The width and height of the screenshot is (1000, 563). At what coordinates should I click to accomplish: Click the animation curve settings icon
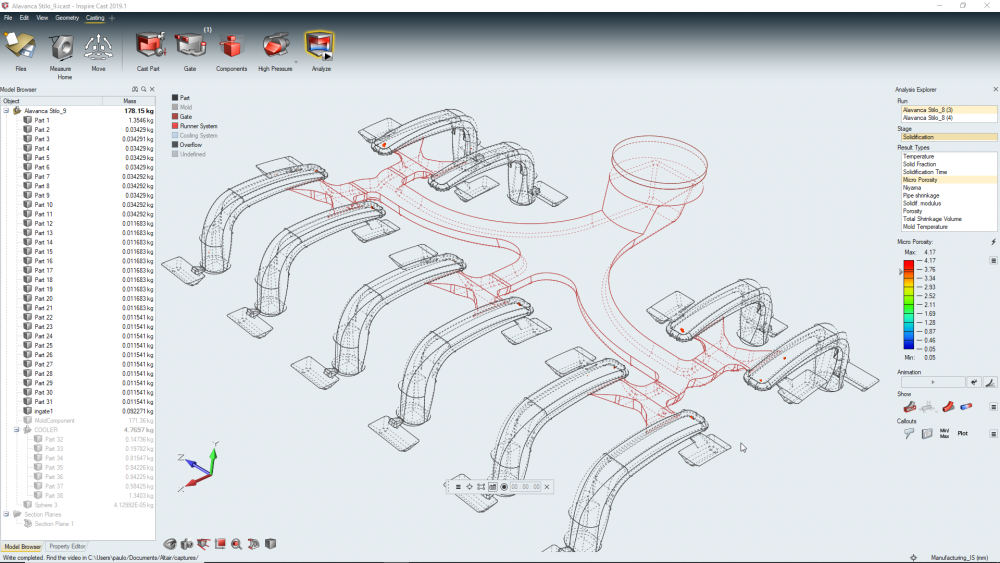pyautogui.click(x=990, y=382)
